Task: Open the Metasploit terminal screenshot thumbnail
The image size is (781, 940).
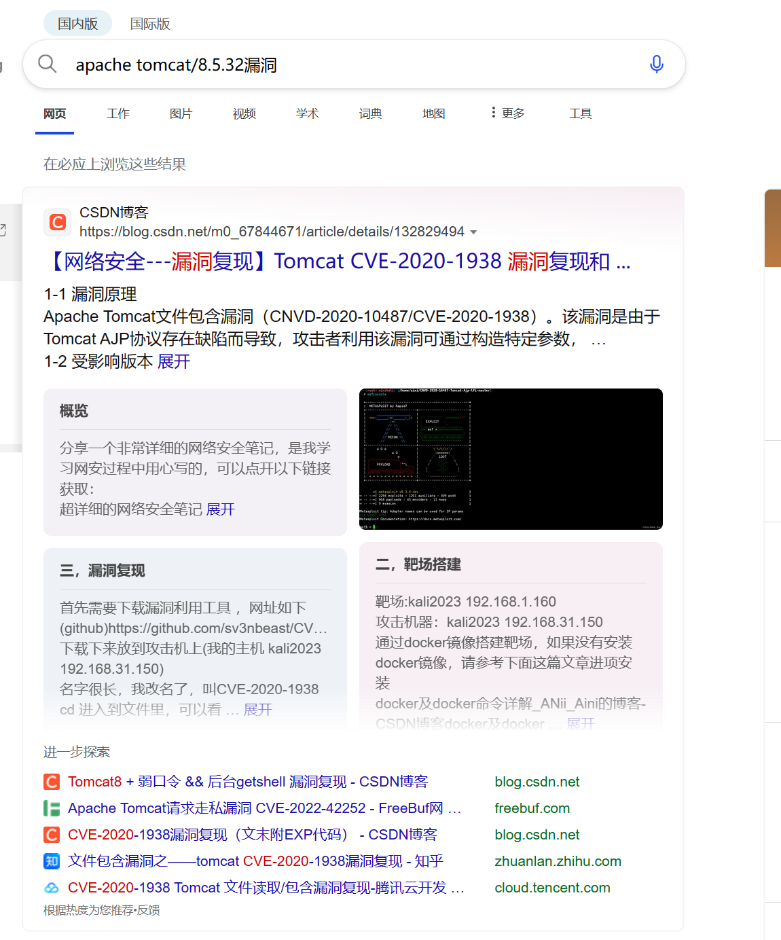Action: click(x=511, y=459)
